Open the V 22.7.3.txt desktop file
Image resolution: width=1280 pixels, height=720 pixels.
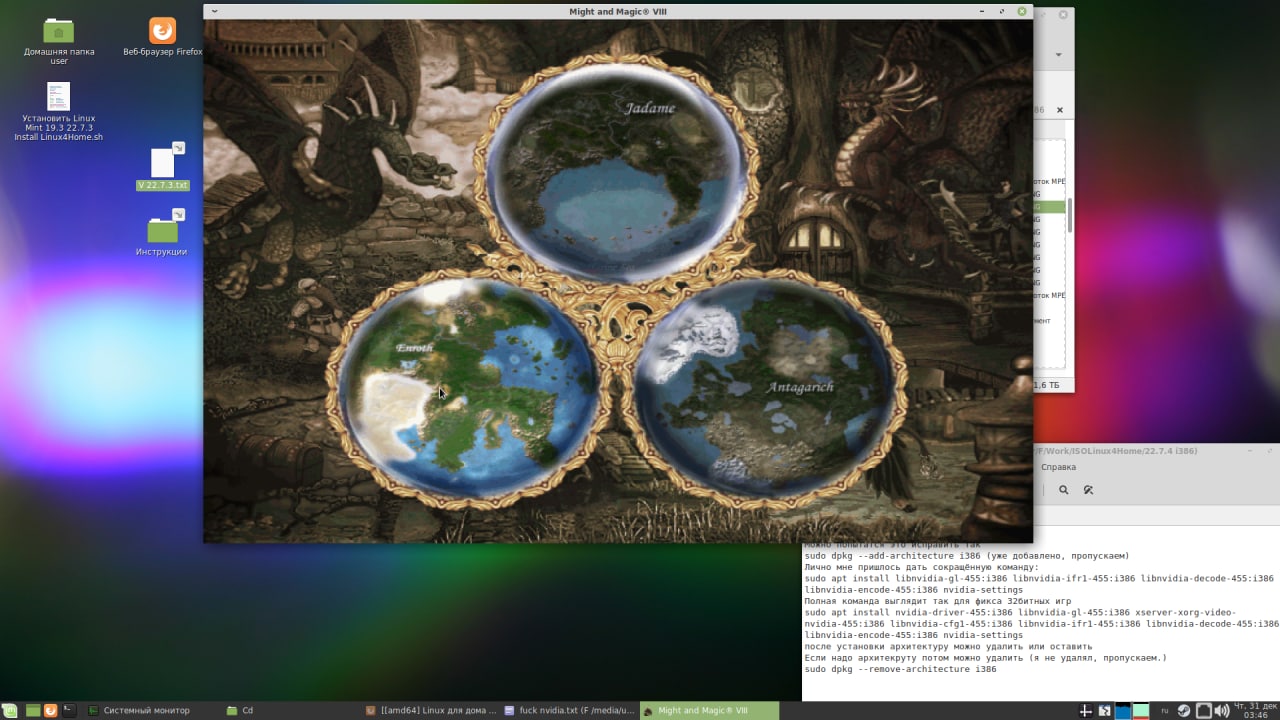(x=163, y=166)
